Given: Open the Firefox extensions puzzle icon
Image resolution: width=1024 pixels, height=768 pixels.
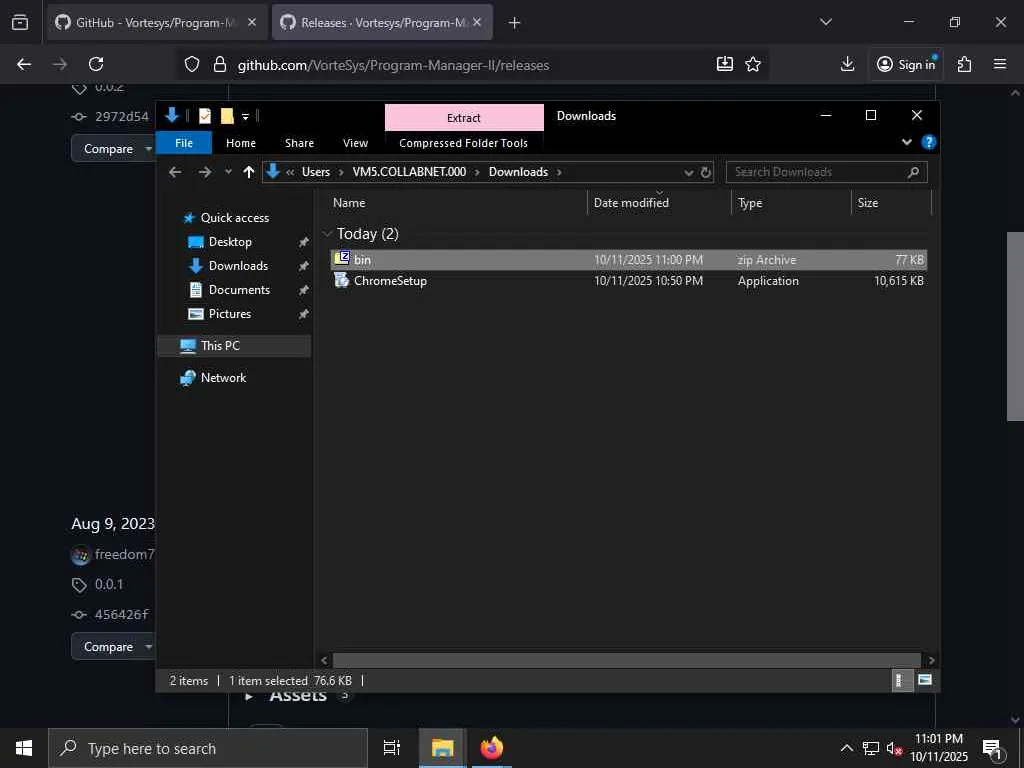Looking at the screenshot, I should 964,64.
